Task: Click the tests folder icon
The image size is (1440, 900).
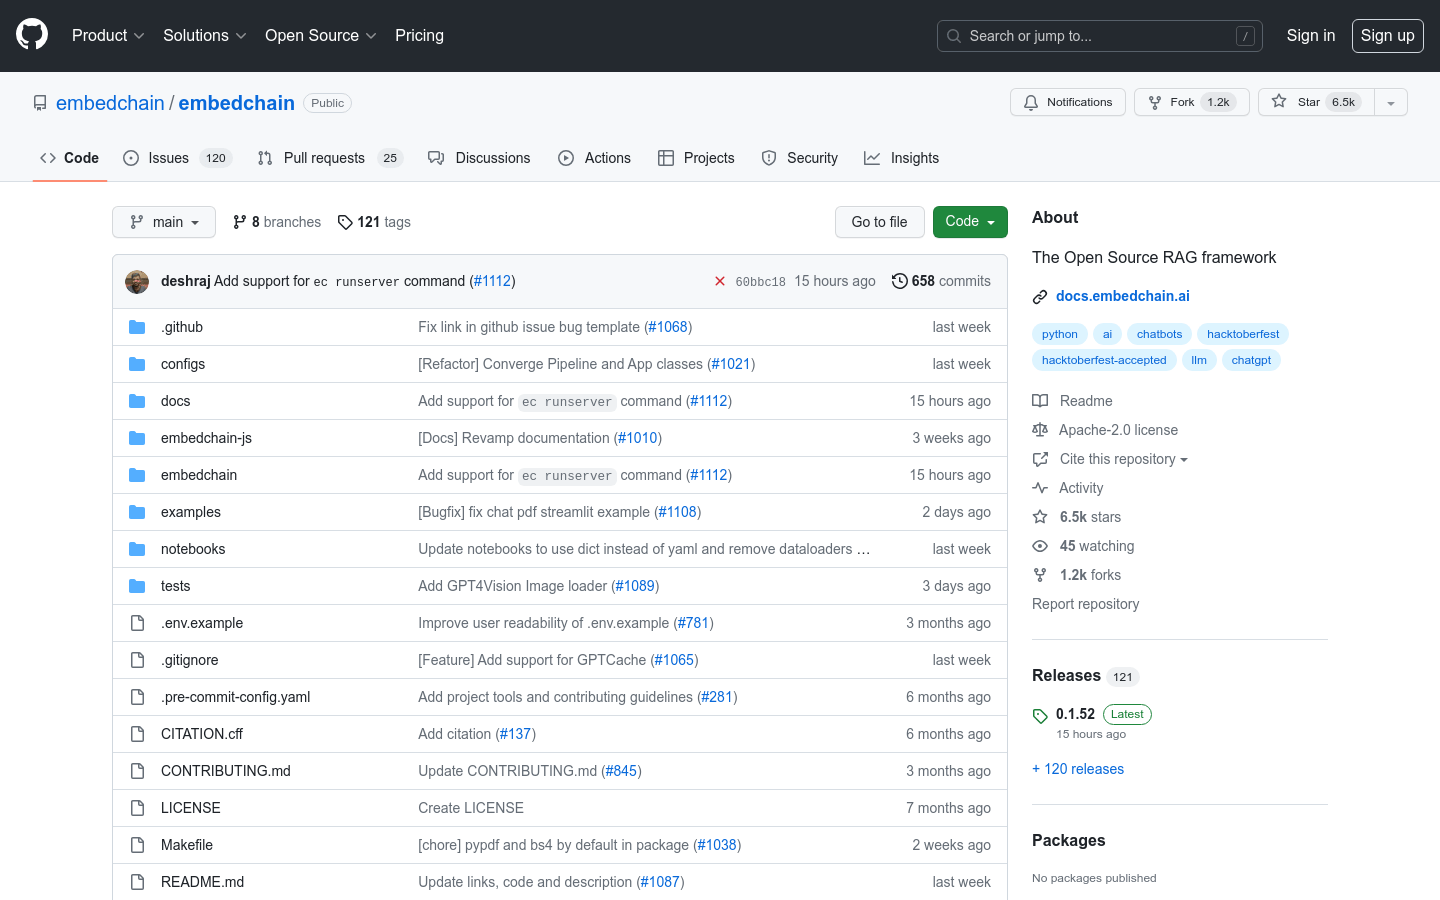Action: [x=137, y=586]
